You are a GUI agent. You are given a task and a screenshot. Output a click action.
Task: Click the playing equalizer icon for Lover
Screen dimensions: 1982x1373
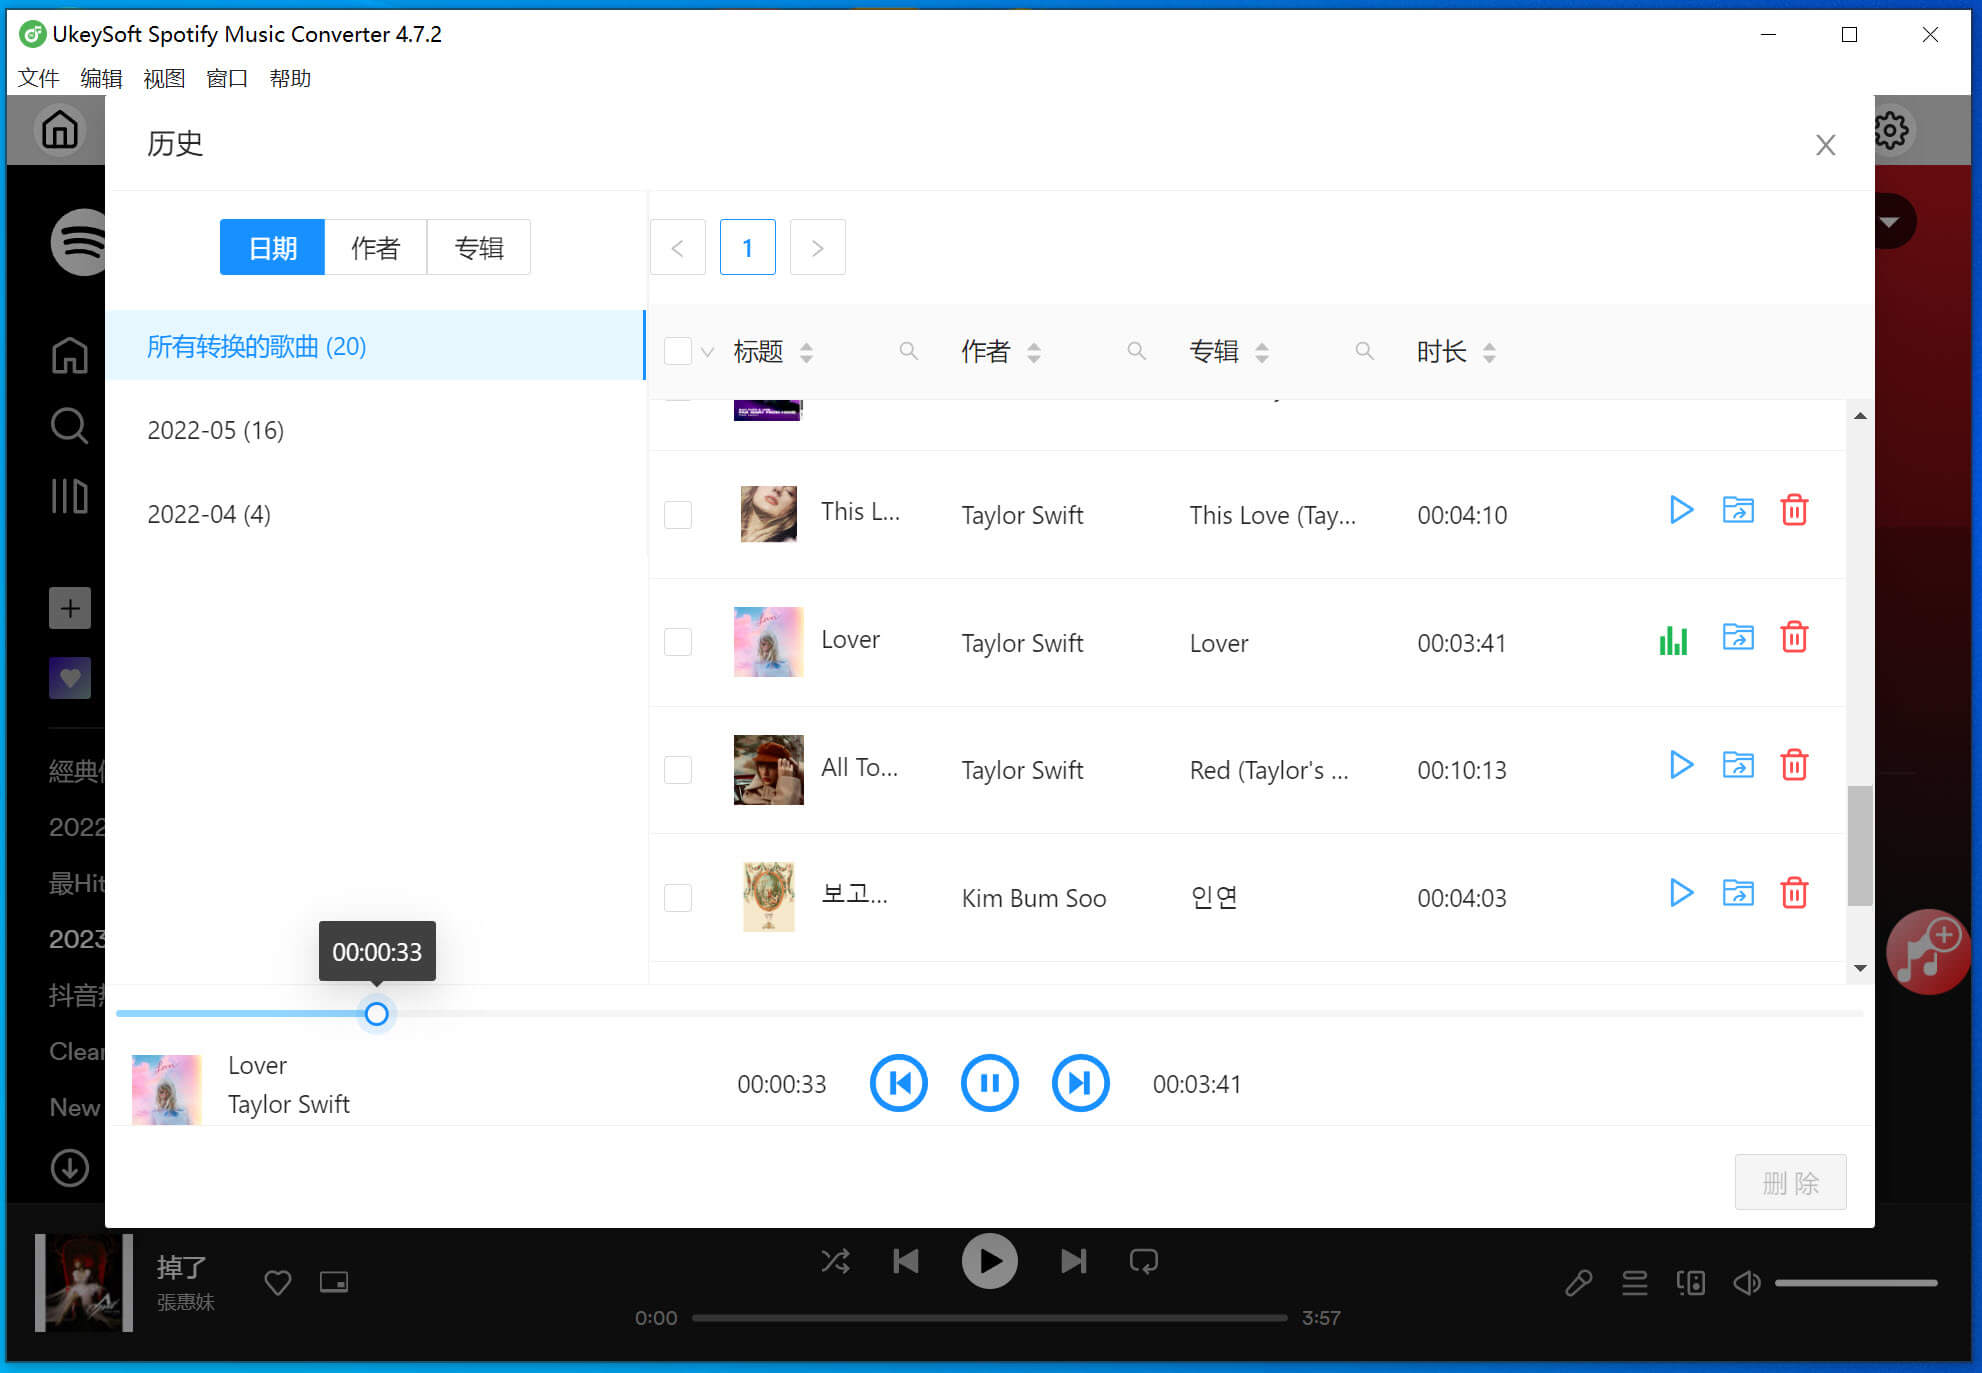click(1673, 640)
